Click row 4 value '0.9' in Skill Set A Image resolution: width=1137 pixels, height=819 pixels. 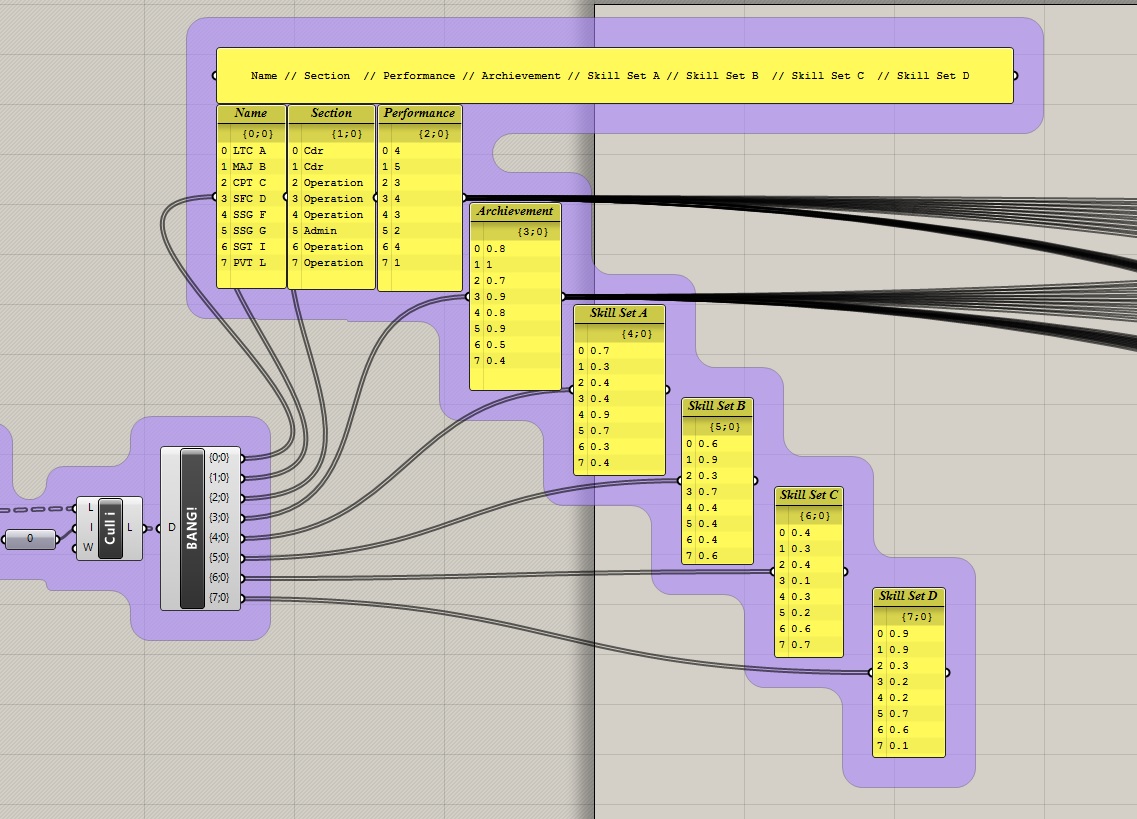[619, 415]
